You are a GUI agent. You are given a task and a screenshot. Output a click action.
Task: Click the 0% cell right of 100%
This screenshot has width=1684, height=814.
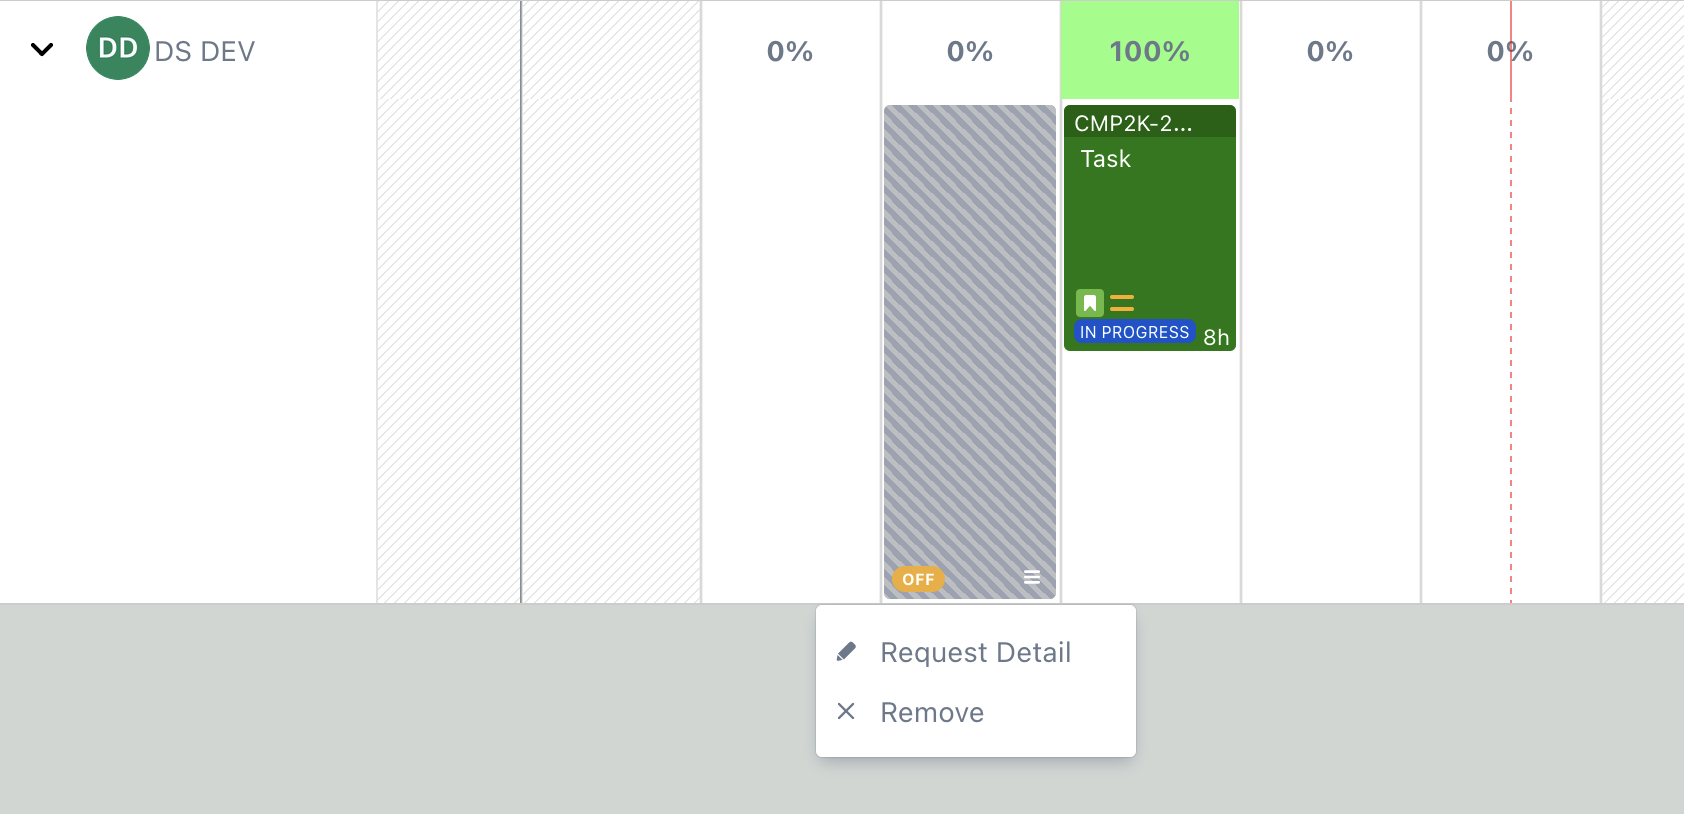click(x=1329, y=51)
